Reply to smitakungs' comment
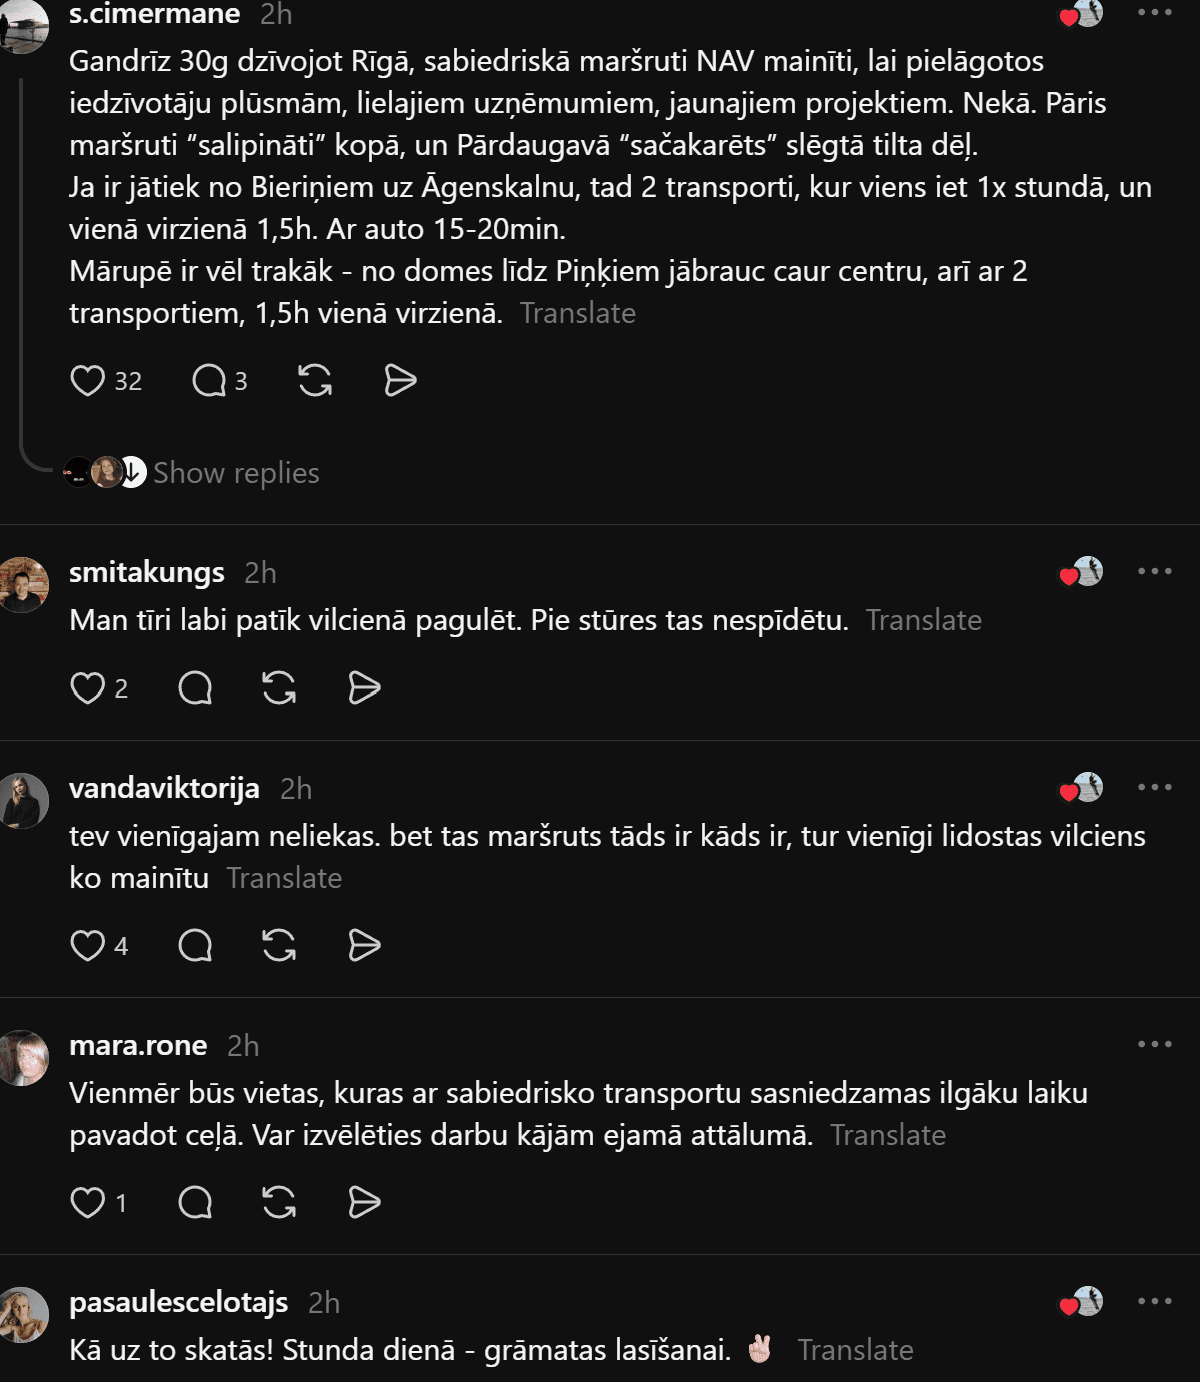 (195, 688)
